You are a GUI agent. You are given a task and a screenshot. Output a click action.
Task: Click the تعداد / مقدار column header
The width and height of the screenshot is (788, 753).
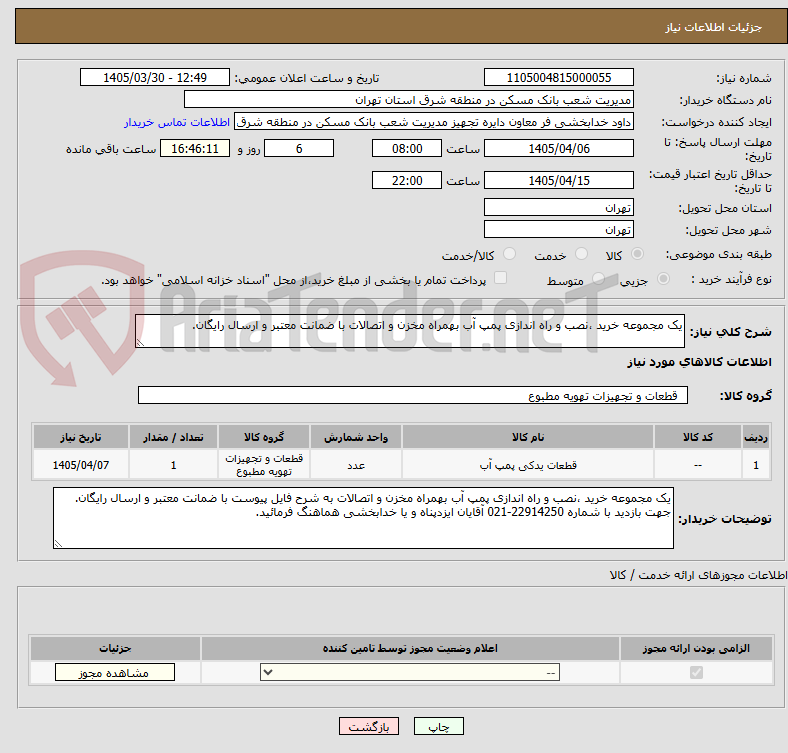click(173, 437)
